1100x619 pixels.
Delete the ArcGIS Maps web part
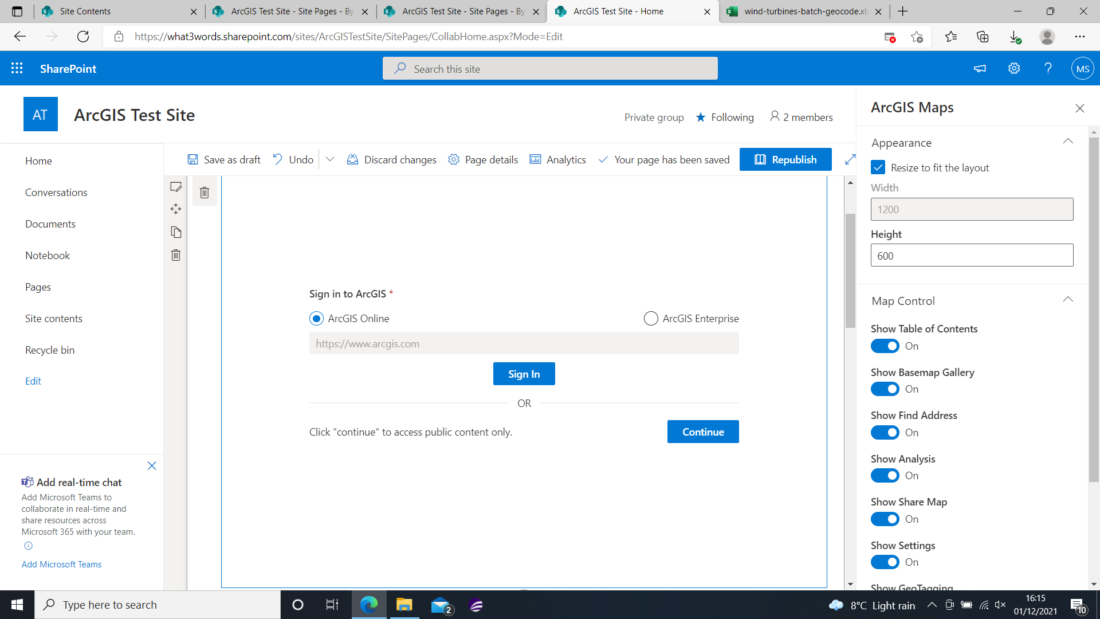204,192
